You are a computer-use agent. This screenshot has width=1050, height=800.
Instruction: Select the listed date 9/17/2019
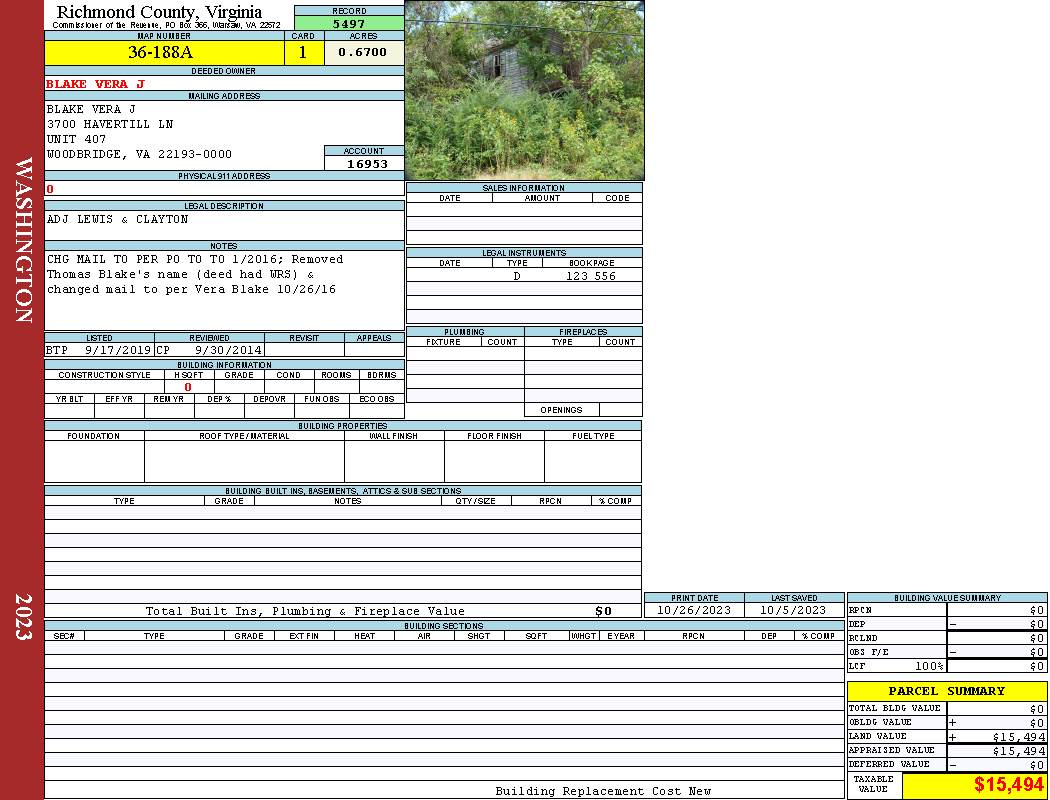pos(118,350)
